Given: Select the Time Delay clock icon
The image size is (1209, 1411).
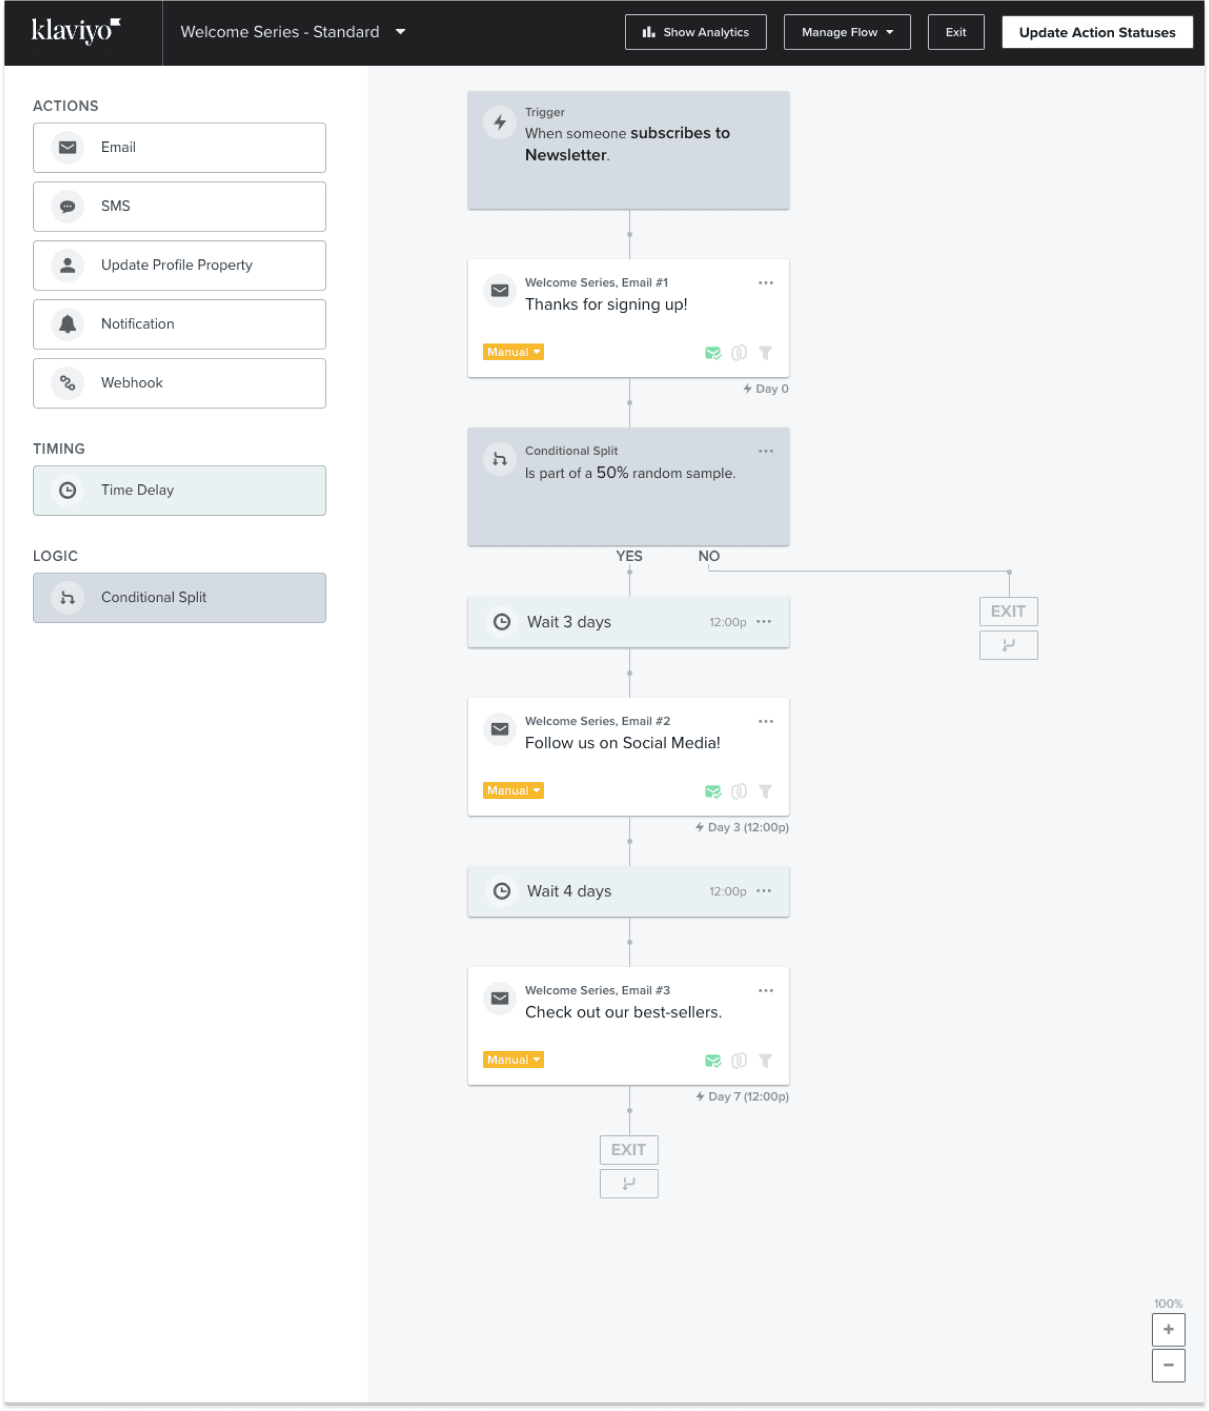Looking at the screenshot, I should click(67, 490).
